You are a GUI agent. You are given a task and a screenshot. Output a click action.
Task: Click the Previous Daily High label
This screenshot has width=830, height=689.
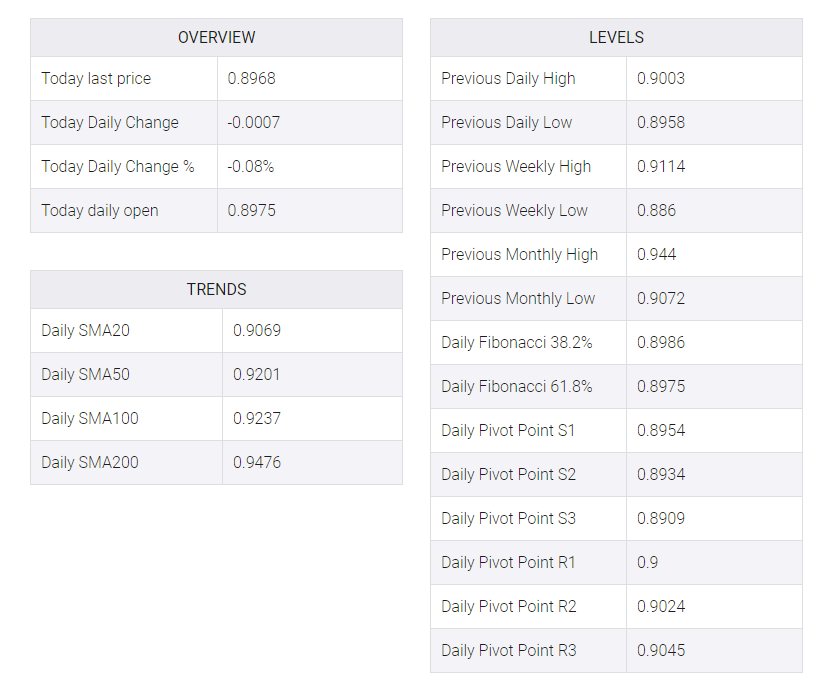[x=508, y=78]
